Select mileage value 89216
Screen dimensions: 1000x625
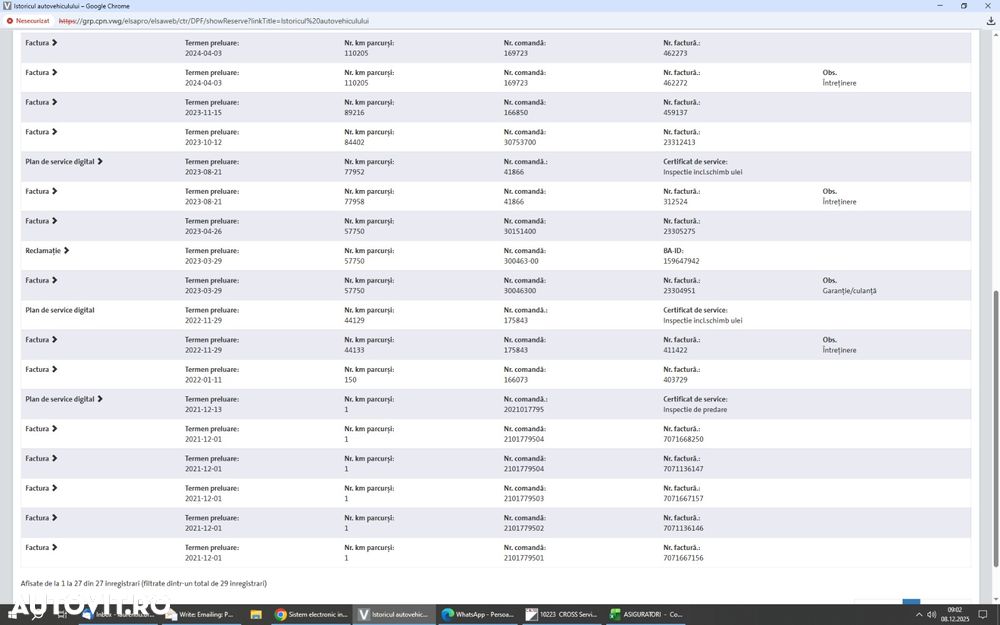[x=354, y=112]
